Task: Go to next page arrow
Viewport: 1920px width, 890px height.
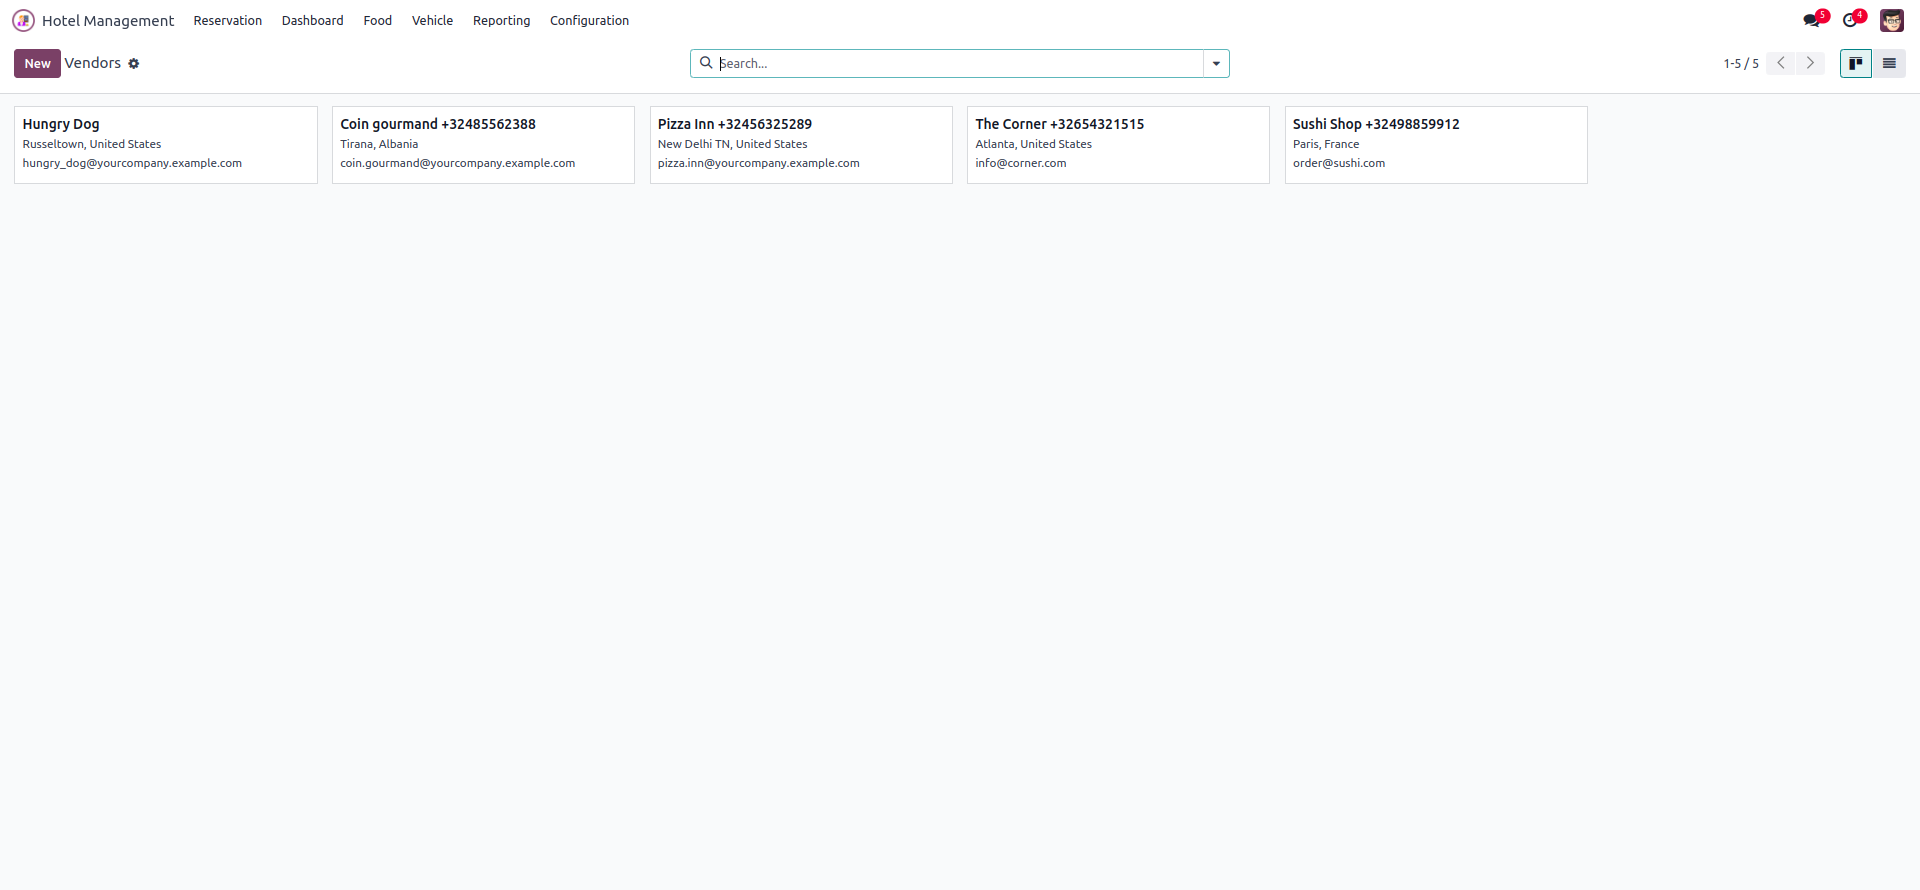Action: click(1810, 63)
